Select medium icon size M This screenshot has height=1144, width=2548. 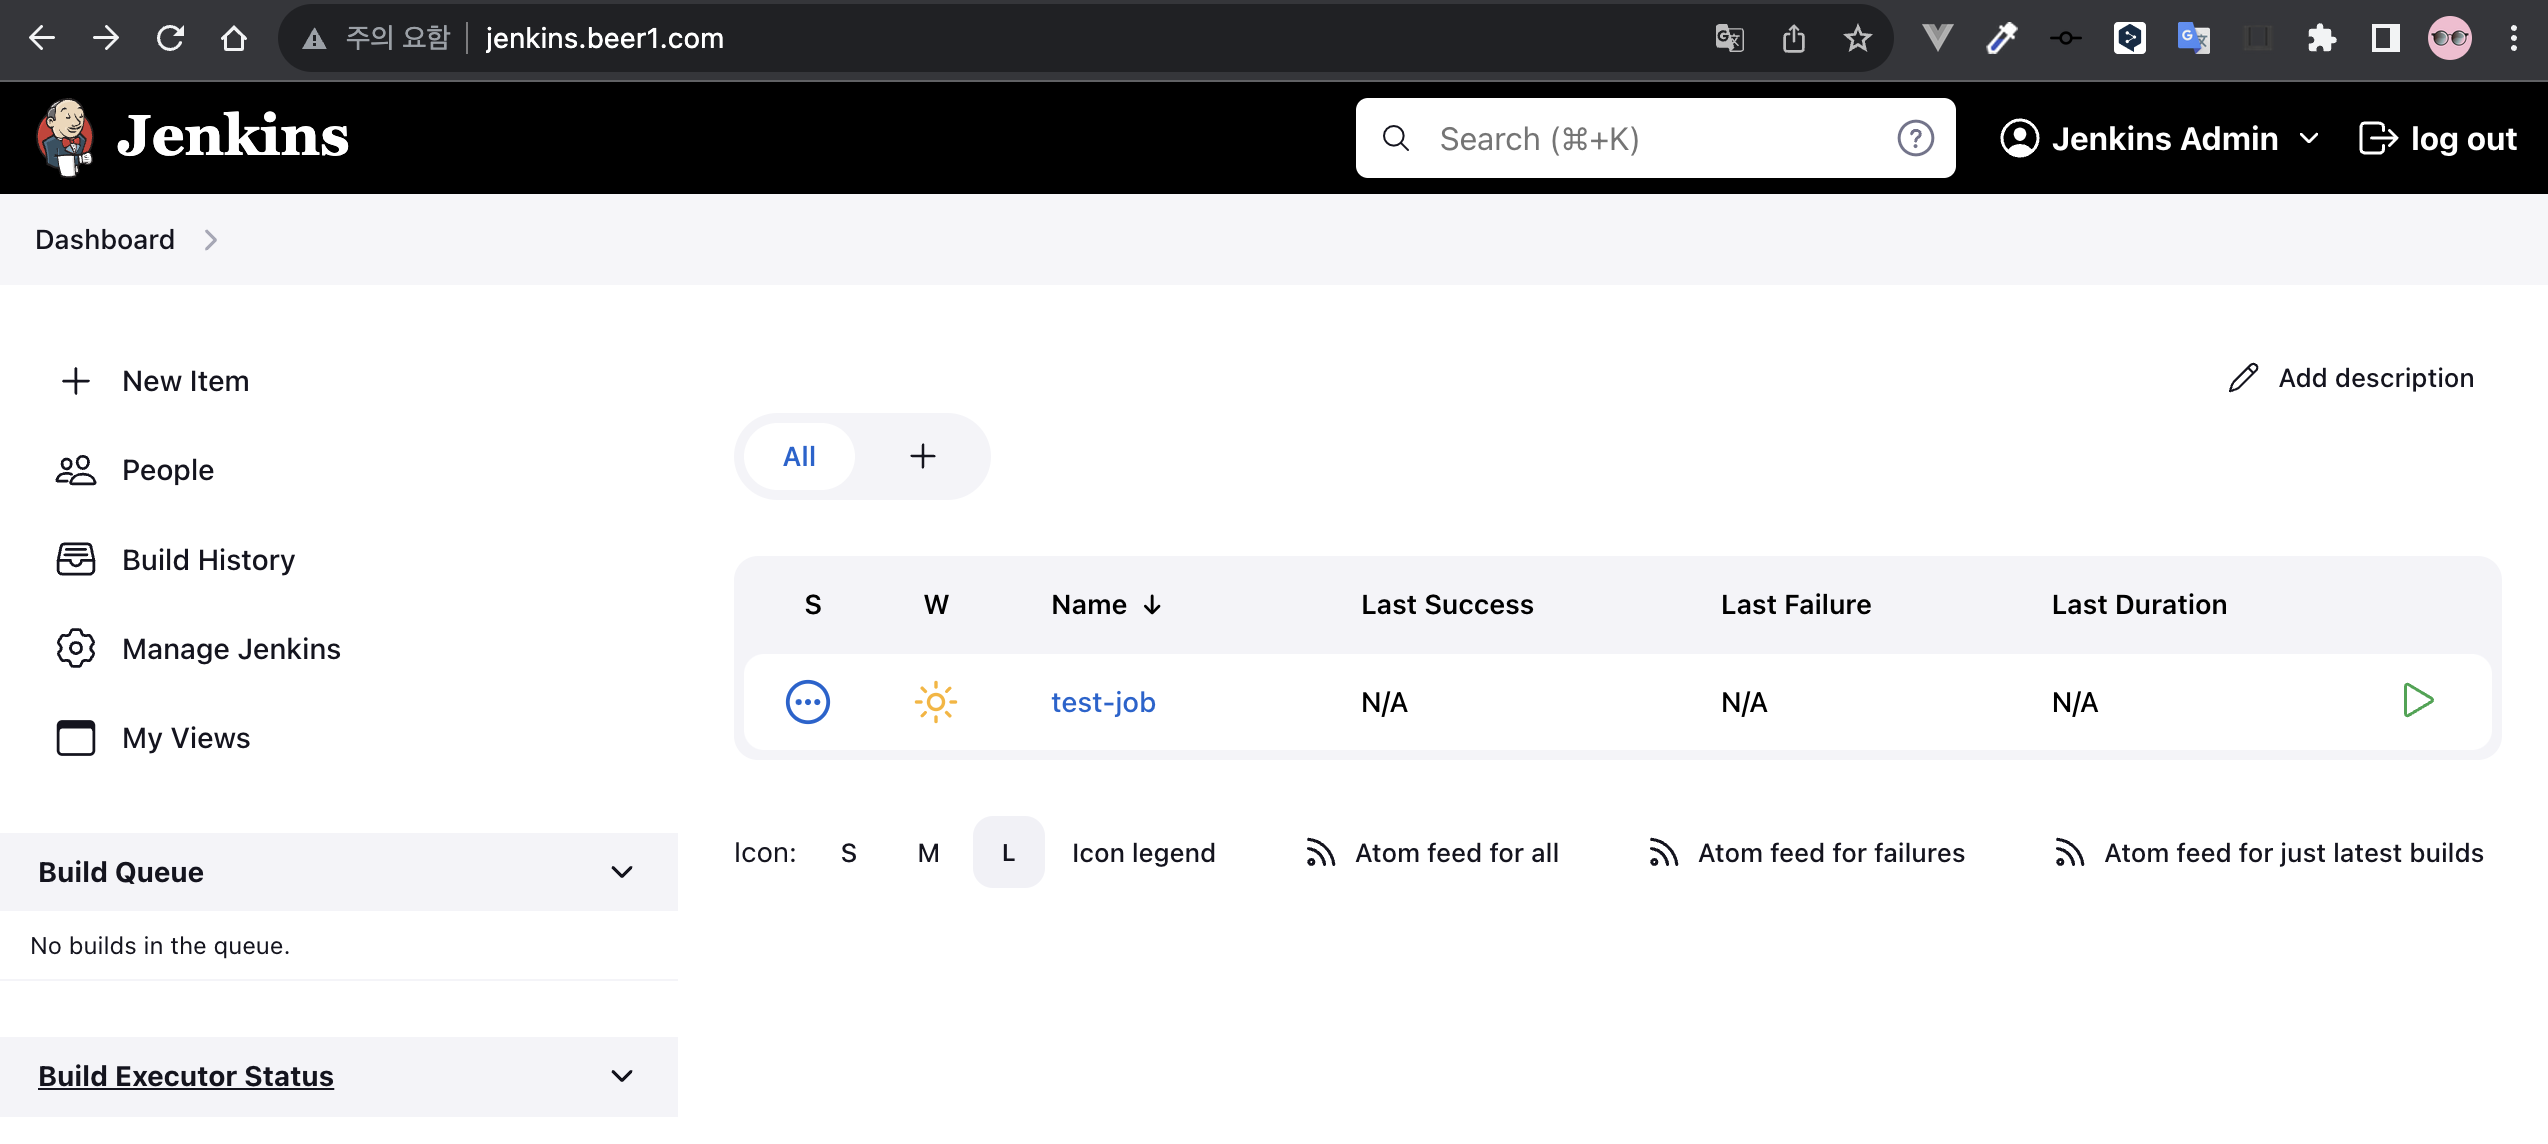click(x=928, y=853)
